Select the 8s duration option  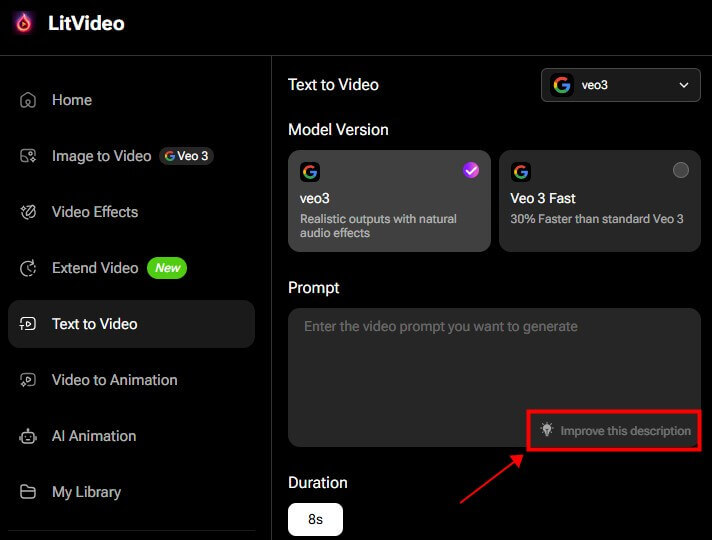coord(316,519)
